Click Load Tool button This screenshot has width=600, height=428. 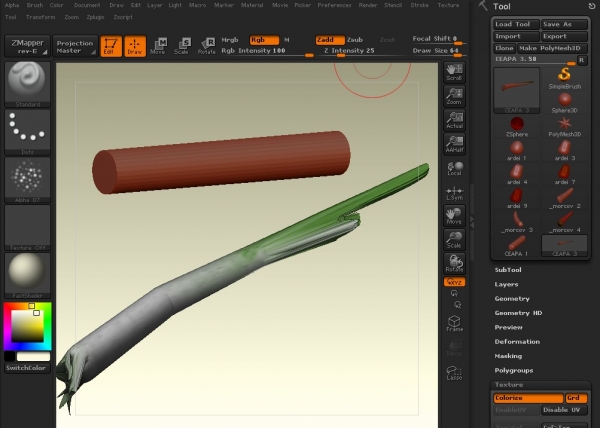click(516, 24)
